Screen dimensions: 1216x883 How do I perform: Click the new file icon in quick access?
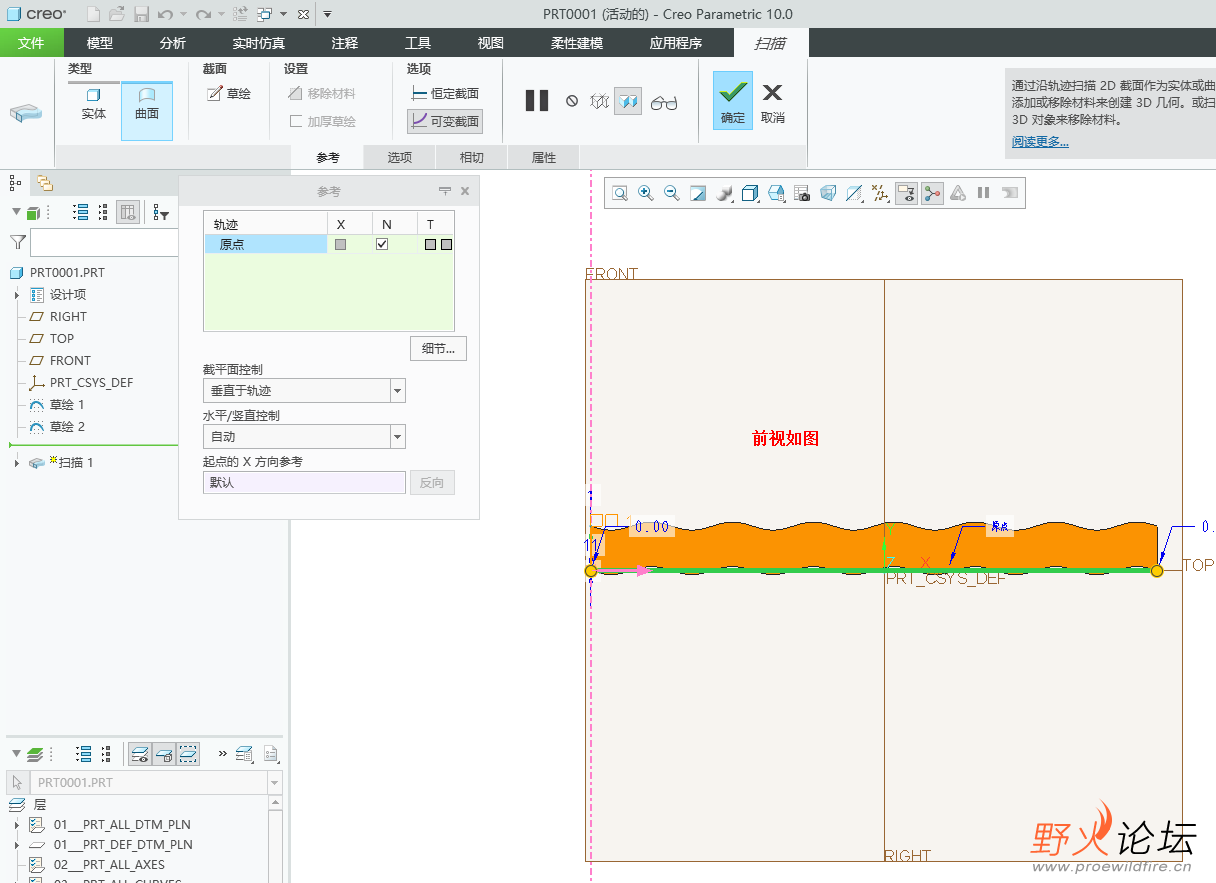[93, 14]
